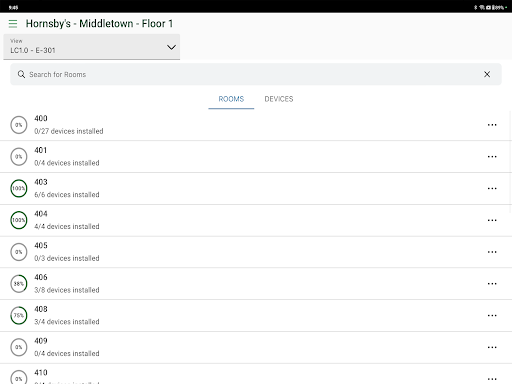
Task: Expand the View dropdown LC1.0 - E-301
Action: click(92, 47)
